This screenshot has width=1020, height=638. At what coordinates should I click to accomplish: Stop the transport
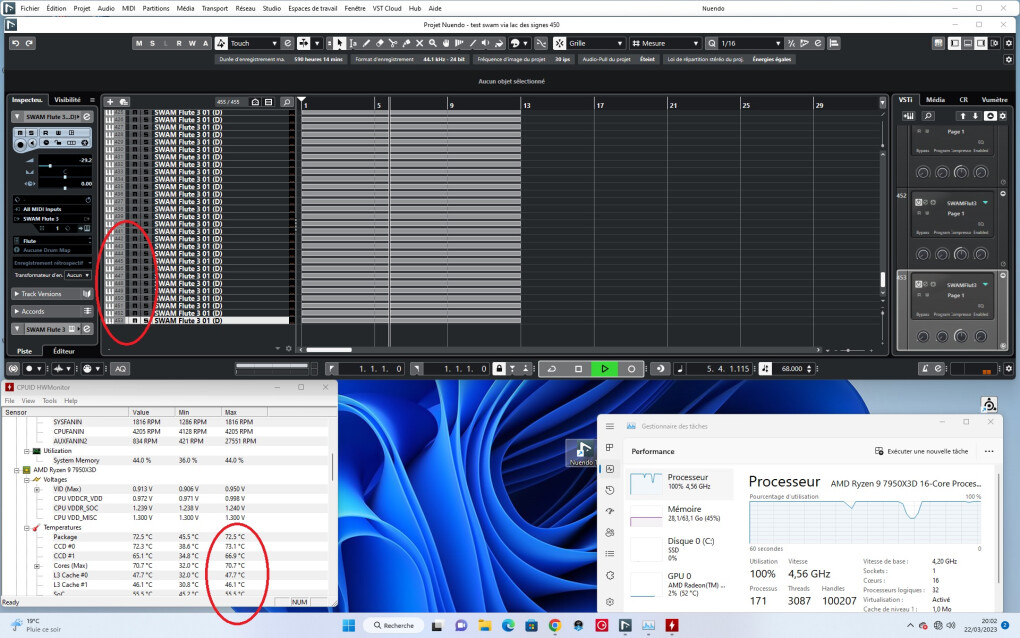click(578, 369)
